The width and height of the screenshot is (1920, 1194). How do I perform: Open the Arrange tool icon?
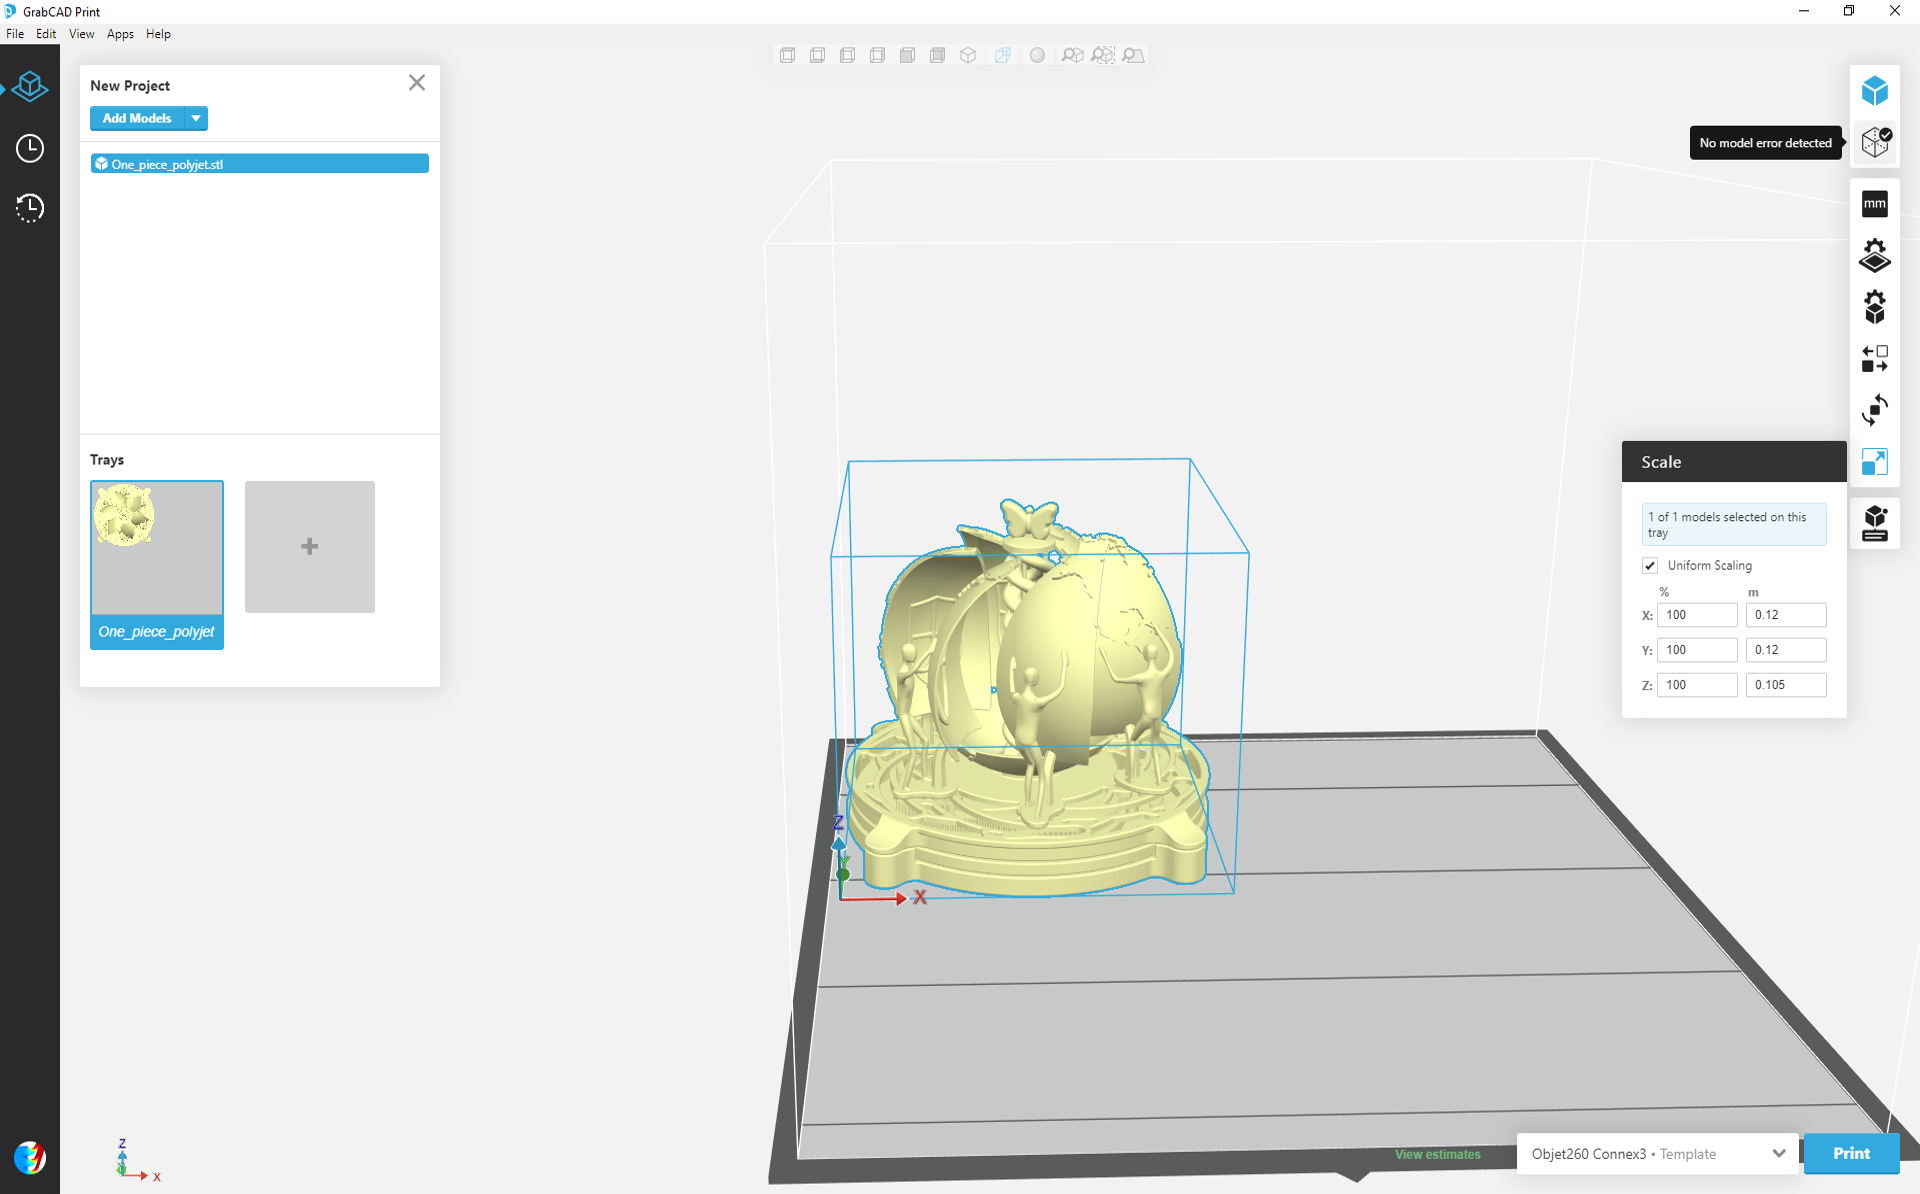(x=1874, y=358)
